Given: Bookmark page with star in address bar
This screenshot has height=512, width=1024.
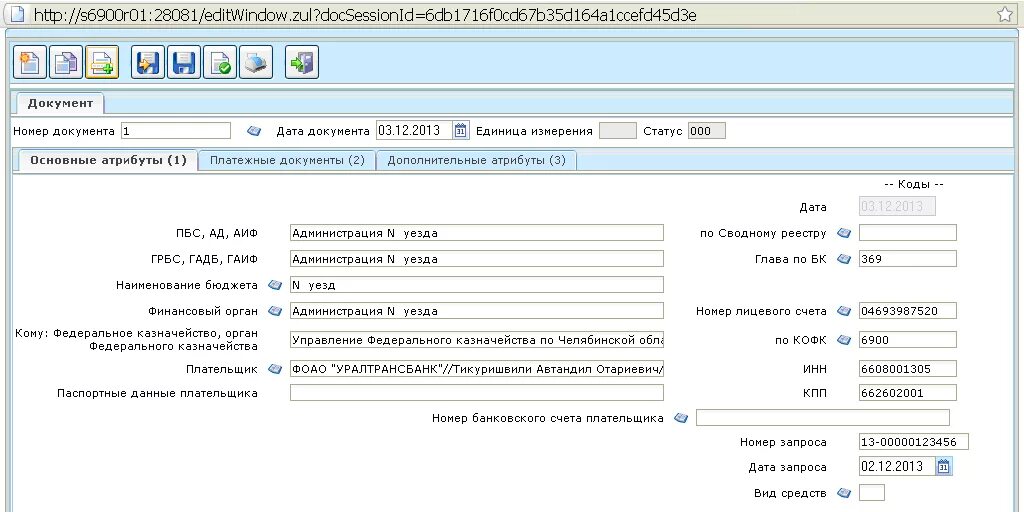Looking at the screenshot, I should (x=1005, y=14).
